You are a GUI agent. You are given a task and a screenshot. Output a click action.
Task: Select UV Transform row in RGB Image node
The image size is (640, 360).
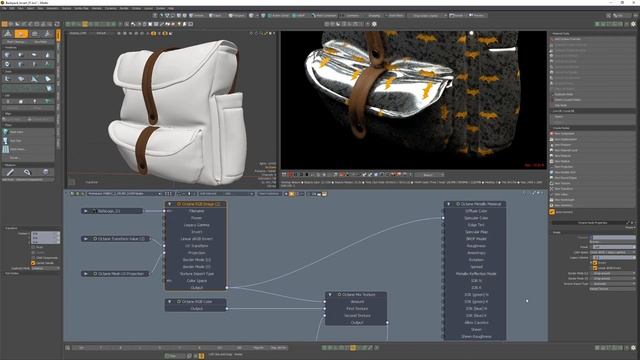click(x=196, y=246)
